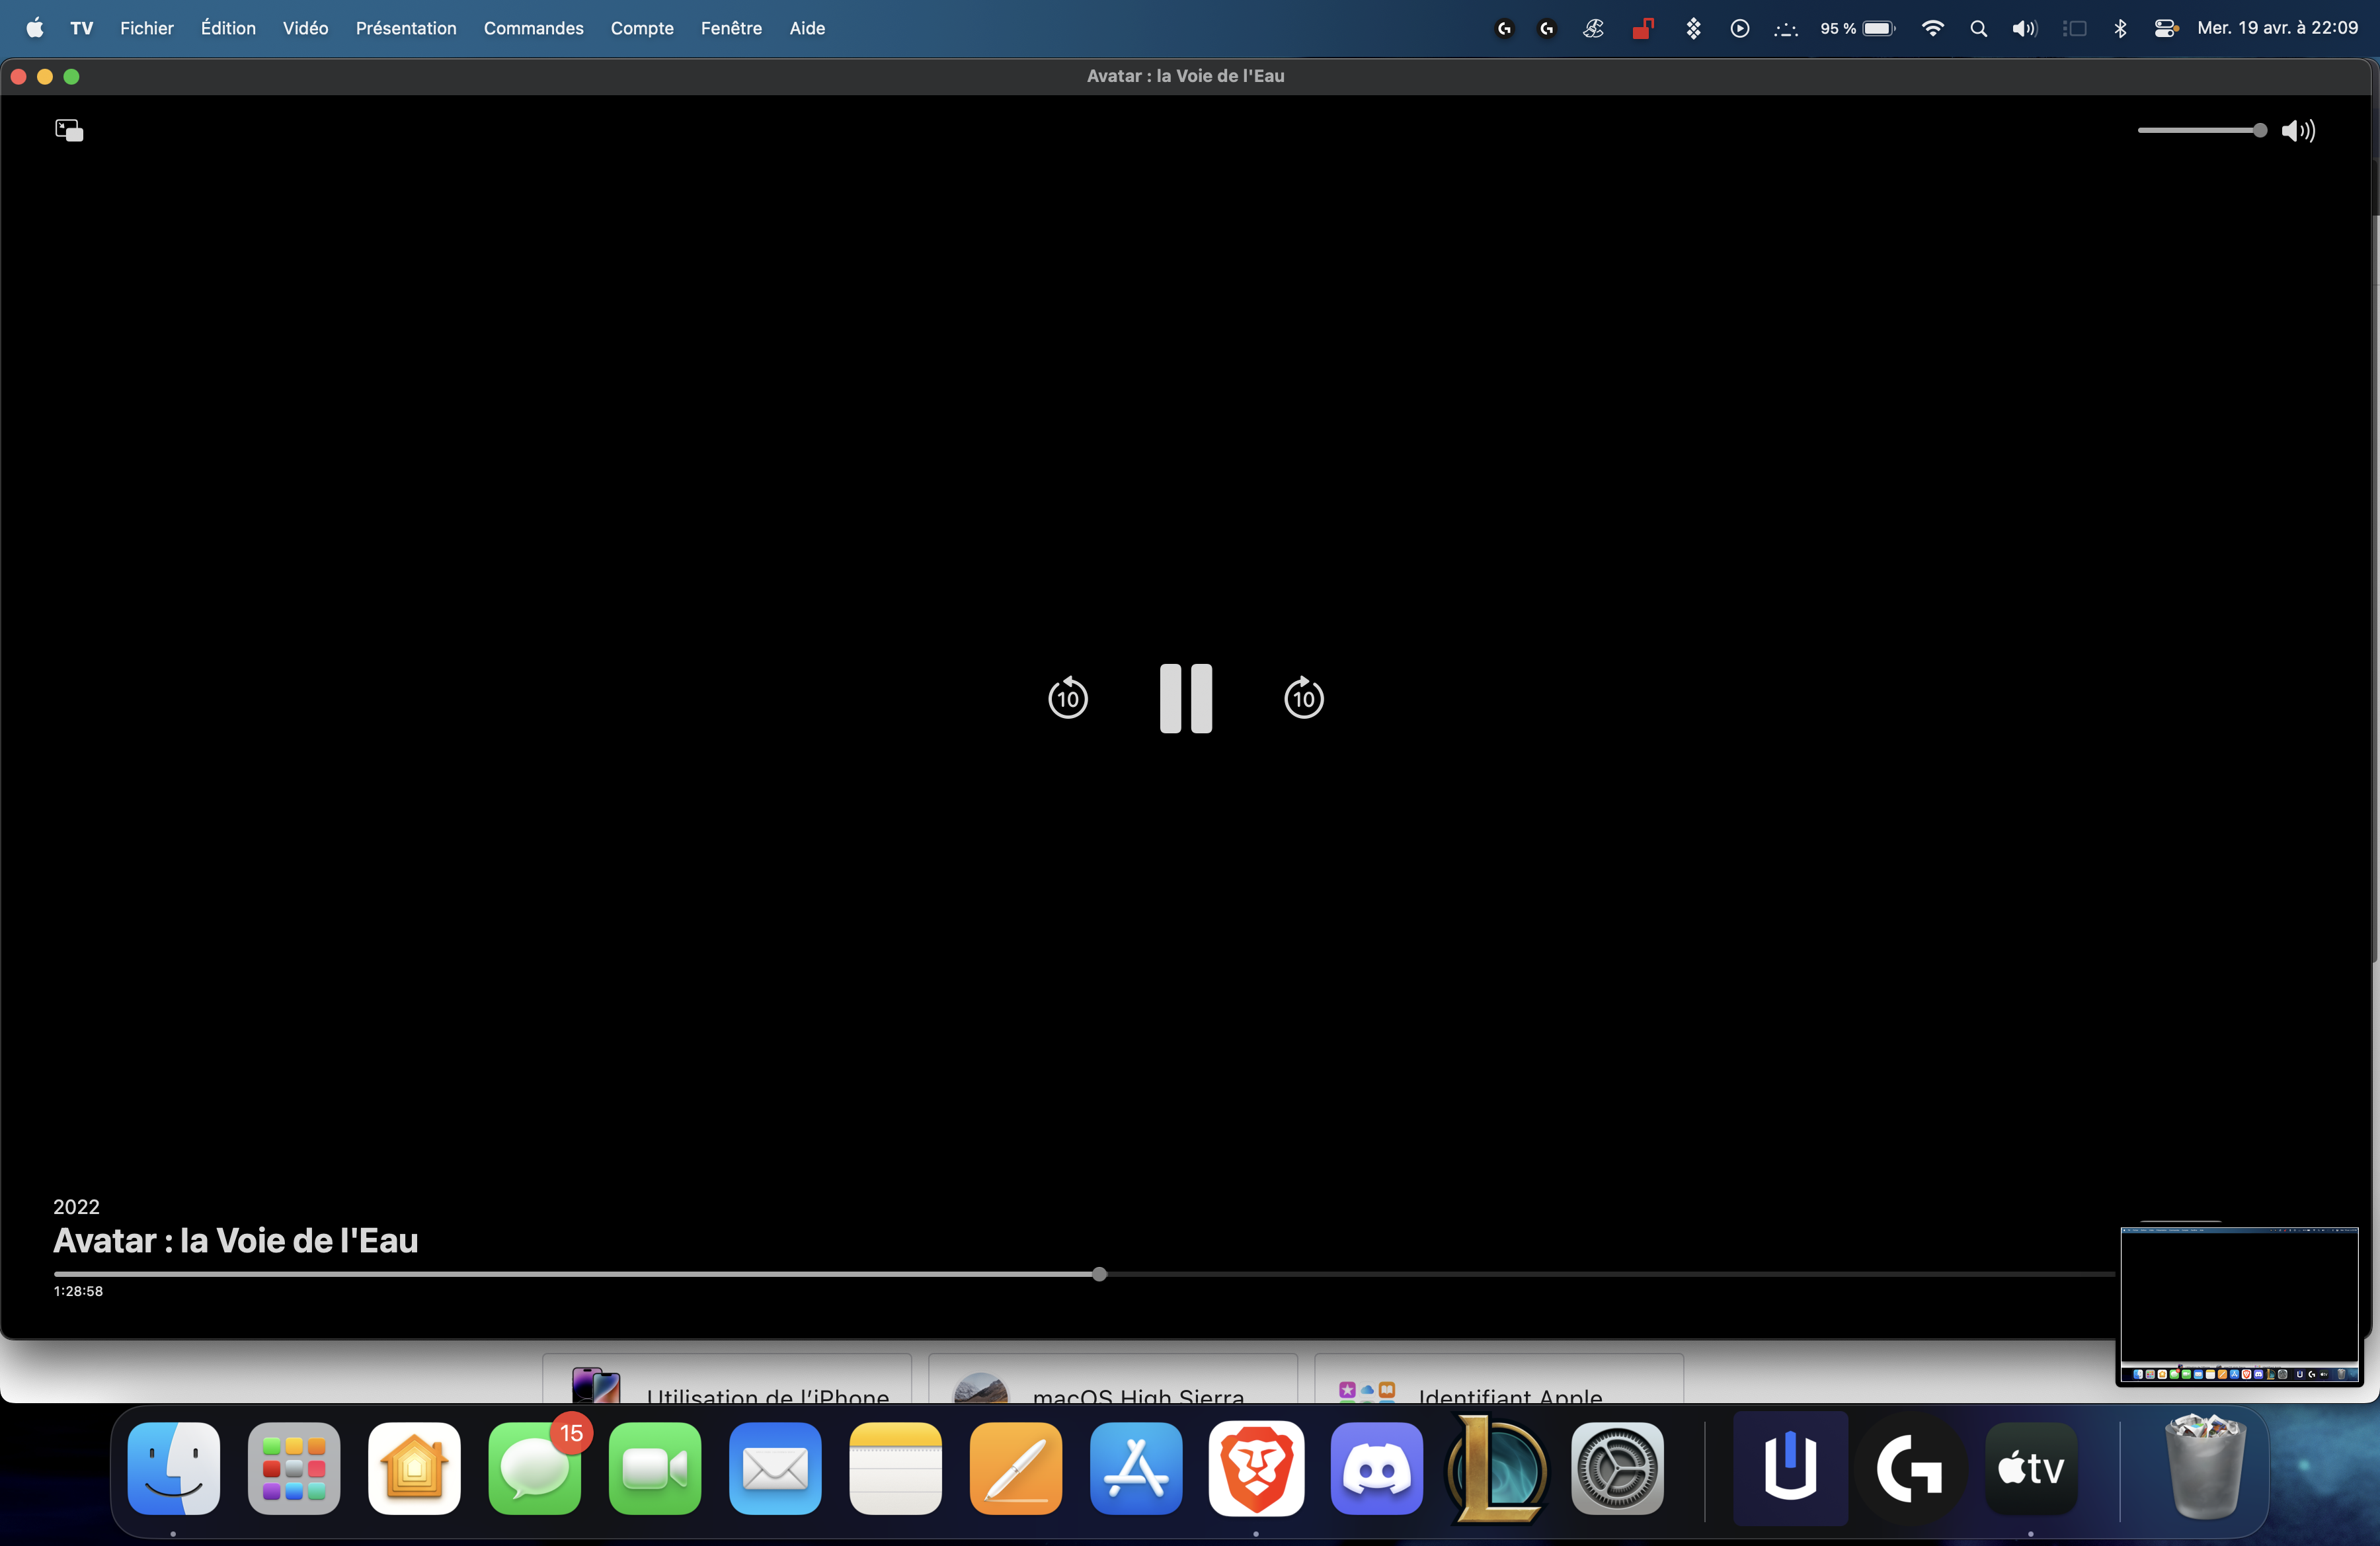Pause the movie playback

click(x=1185, y=698)
